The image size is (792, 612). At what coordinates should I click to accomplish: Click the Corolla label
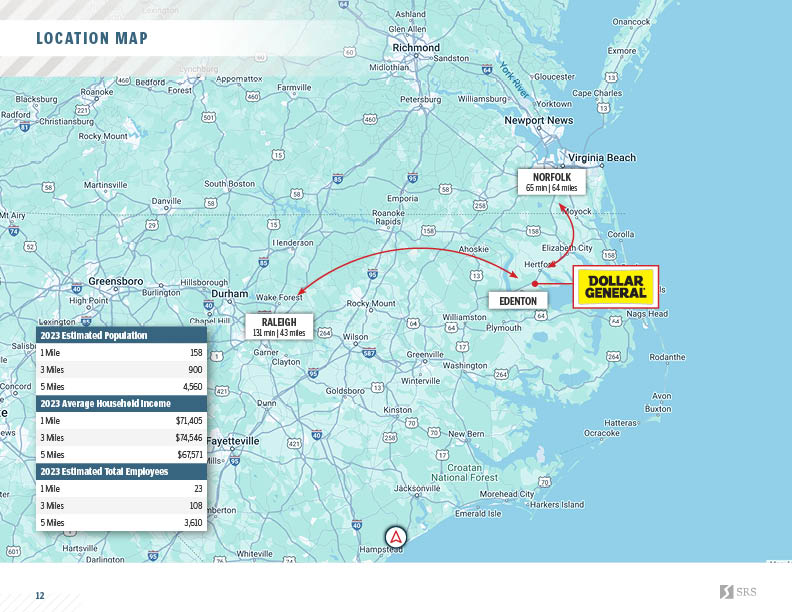(x=621, y=234)
